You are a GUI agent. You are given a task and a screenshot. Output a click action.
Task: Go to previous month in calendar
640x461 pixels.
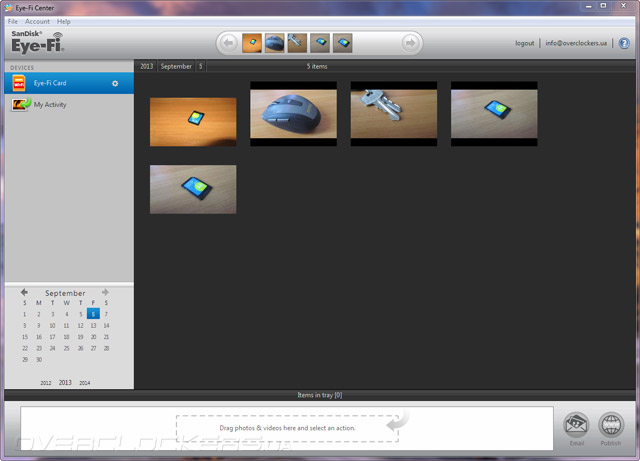pyautogui.click(x=24, y=292)
